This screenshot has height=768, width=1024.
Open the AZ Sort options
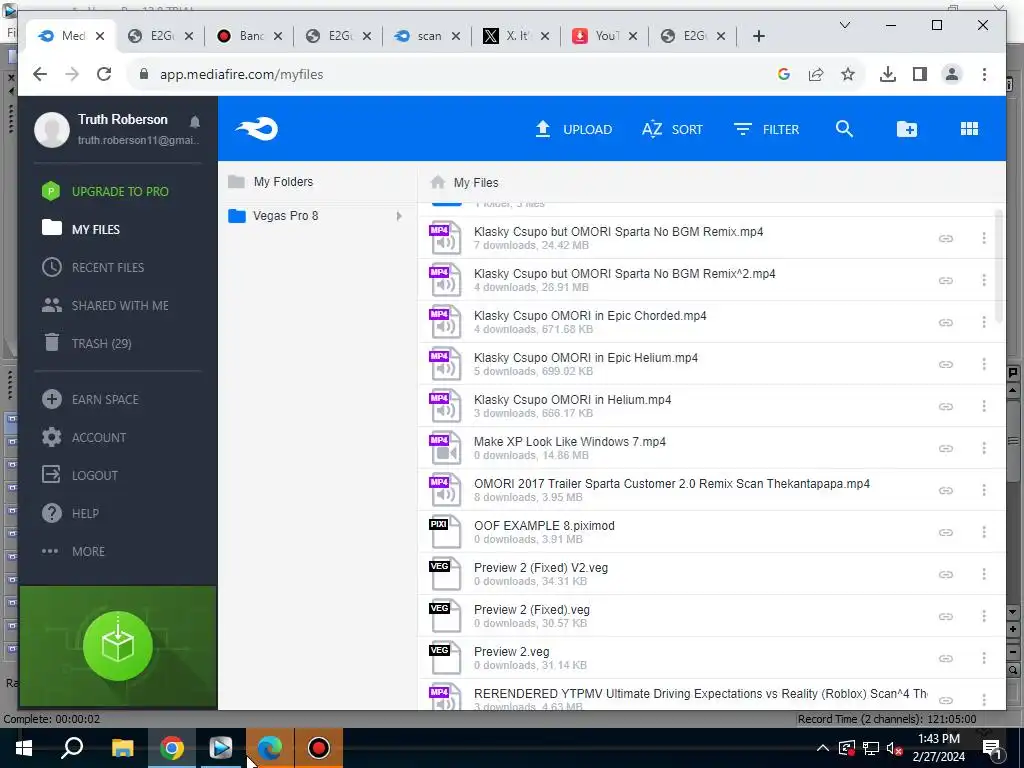click(672, 129)
